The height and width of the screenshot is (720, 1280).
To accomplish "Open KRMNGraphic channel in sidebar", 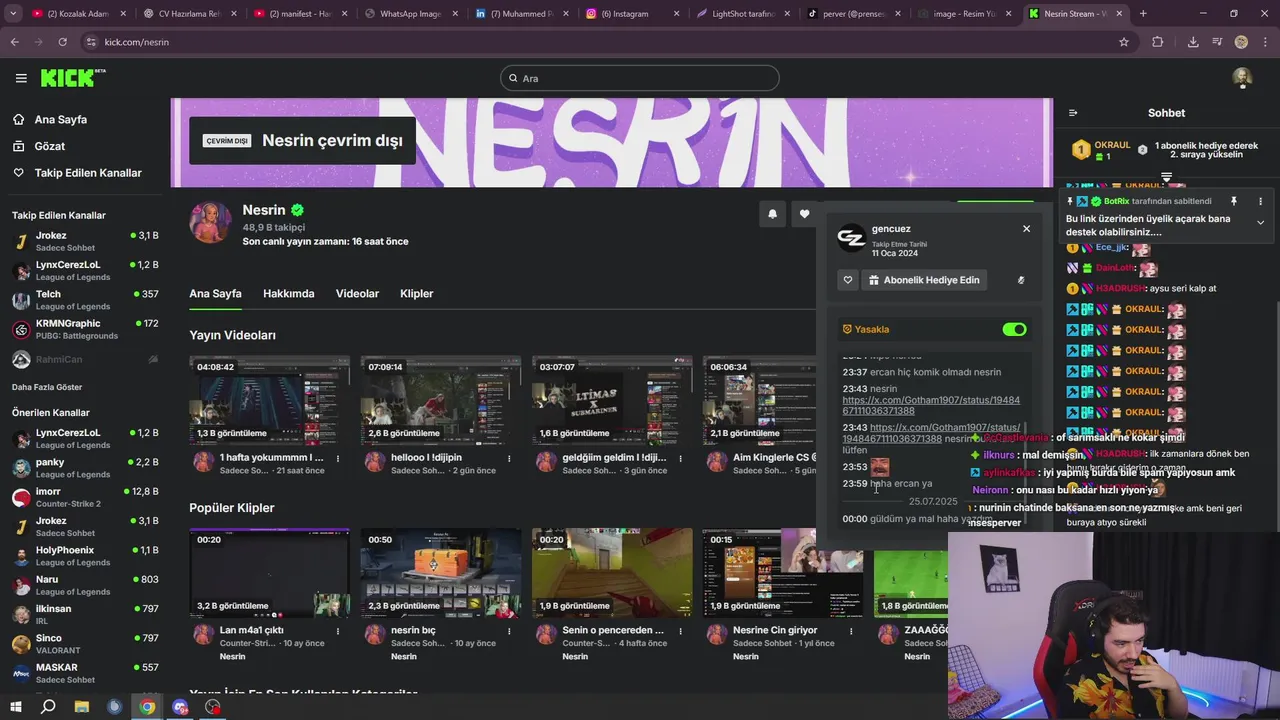I will coord(84,329).
